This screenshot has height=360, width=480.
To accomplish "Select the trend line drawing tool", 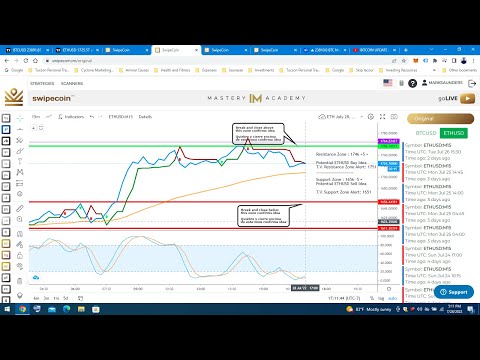I will coord(20,129).
